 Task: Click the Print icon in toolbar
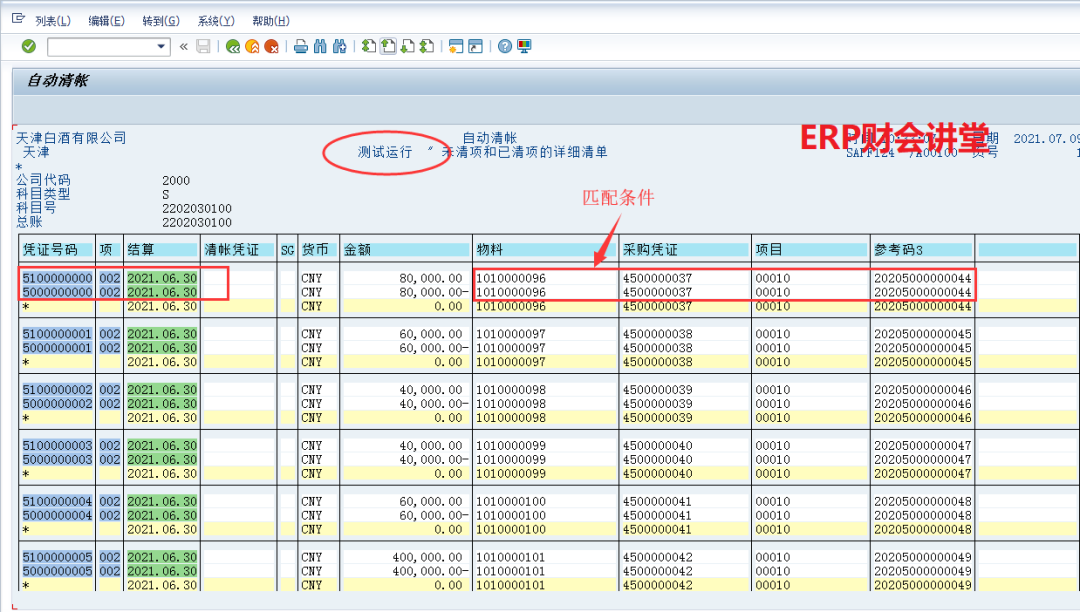click(x=301, y=46)
